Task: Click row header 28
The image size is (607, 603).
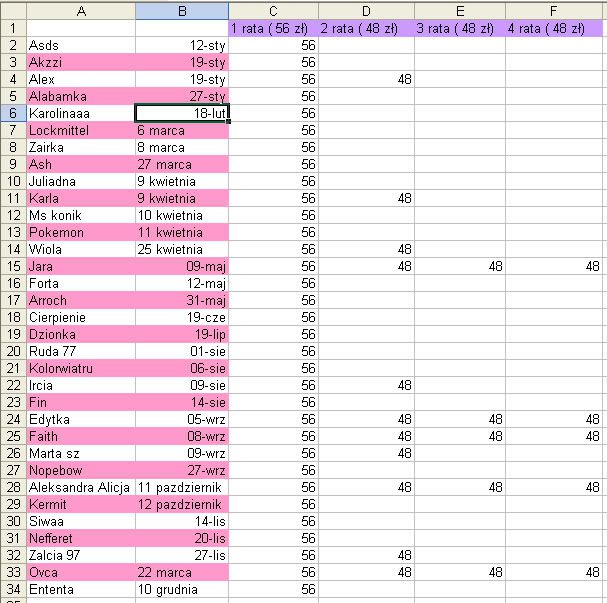Action: tap(13, 487)
